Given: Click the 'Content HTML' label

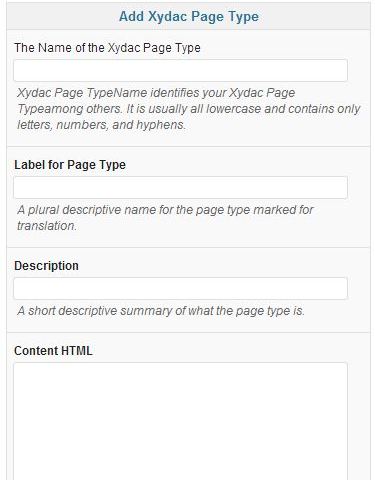Looking at the screenshot, I should [x=53, y=351].
